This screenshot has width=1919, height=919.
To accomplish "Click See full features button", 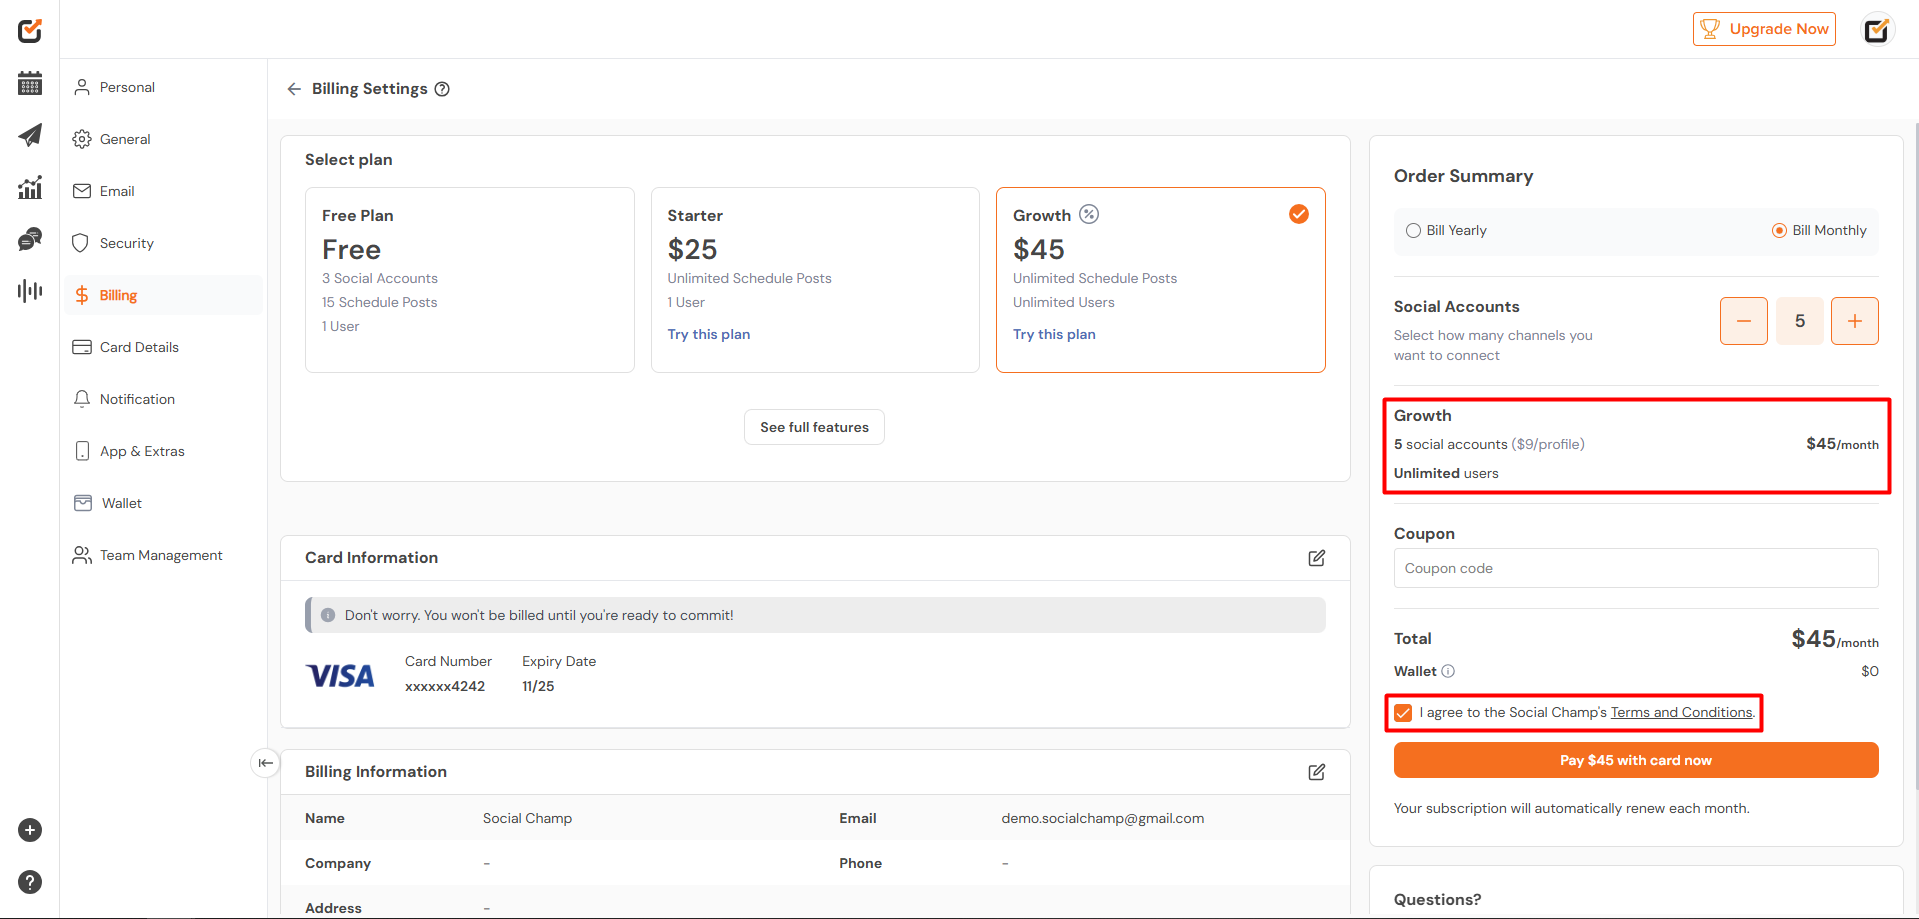I will pos(814,427).
